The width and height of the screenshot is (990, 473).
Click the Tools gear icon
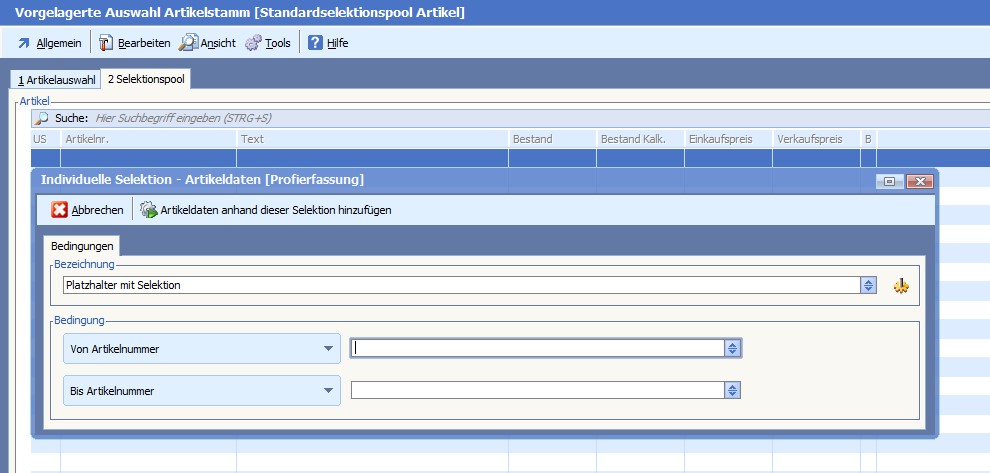click(253, 43)
